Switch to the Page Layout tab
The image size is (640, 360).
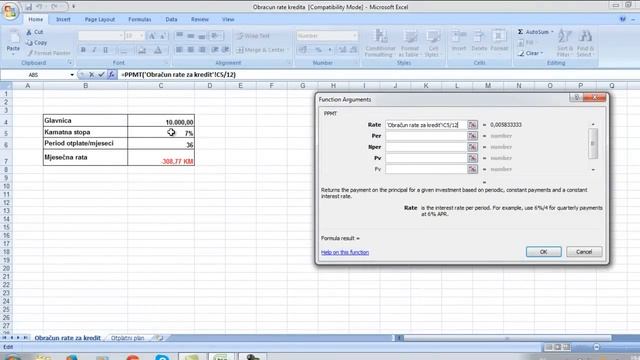(100, 20)
